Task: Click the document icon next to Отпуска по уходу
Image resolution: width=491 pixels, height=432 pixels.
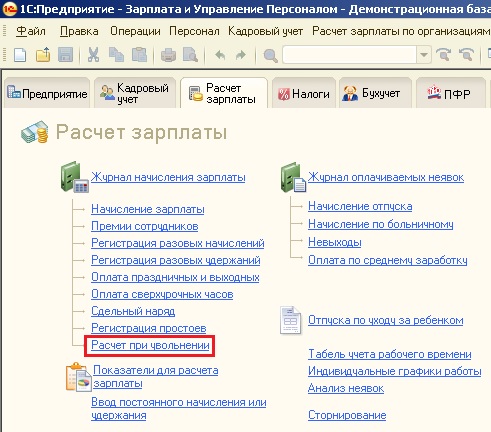Action: coord(290,320)
